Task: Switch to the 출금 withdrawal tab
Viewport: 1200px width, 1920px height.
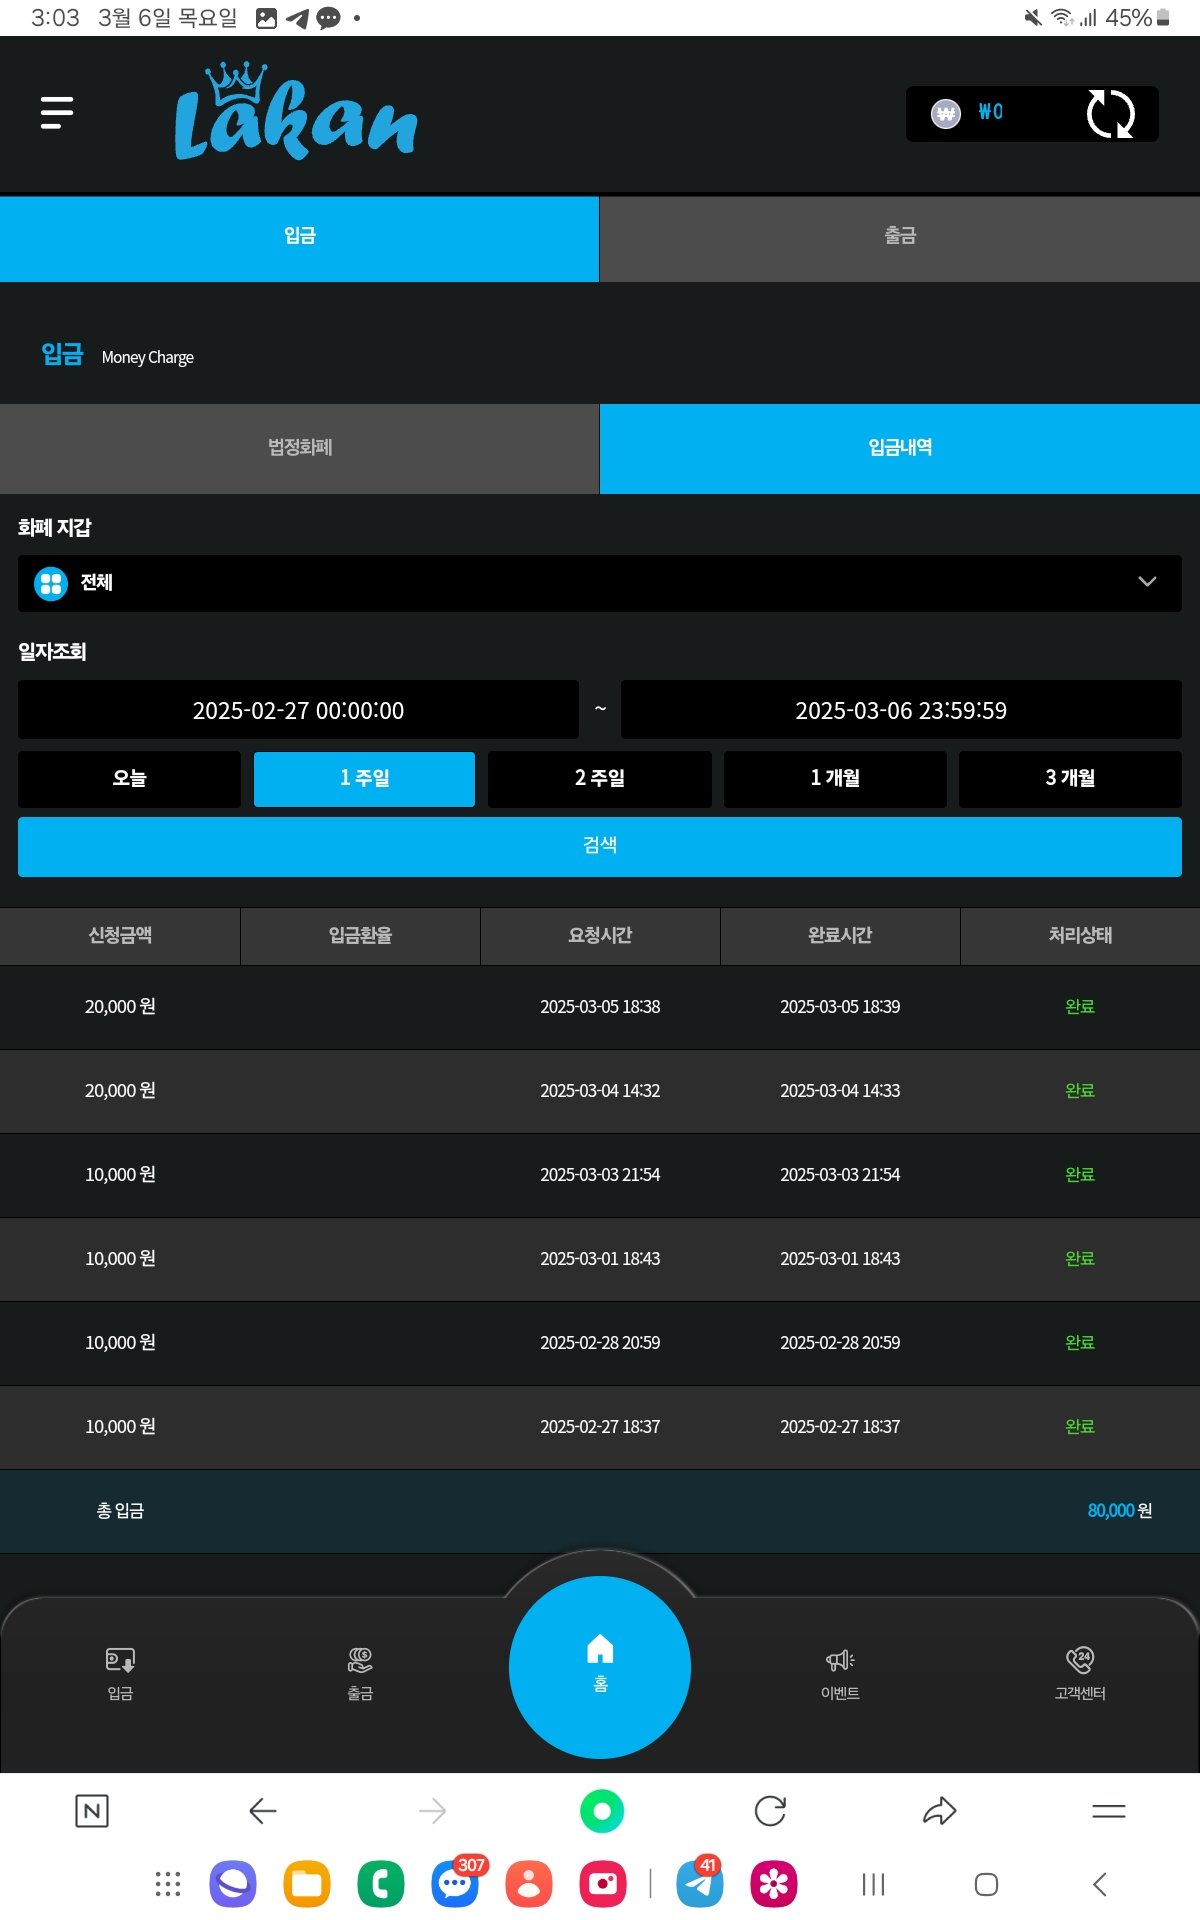Action: pyautogui.click(x=900, y=237)
